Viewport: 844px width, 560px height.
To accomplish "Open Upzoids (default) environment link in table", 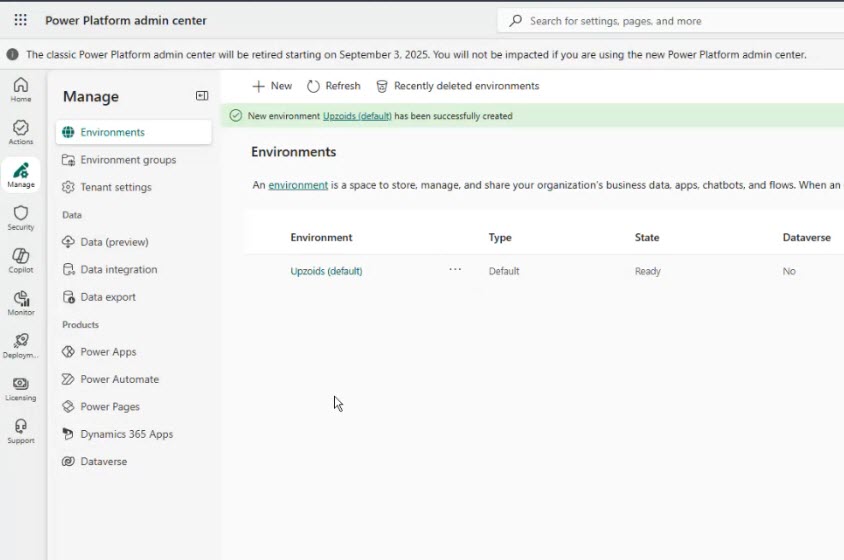I will [x=326, y=271].
